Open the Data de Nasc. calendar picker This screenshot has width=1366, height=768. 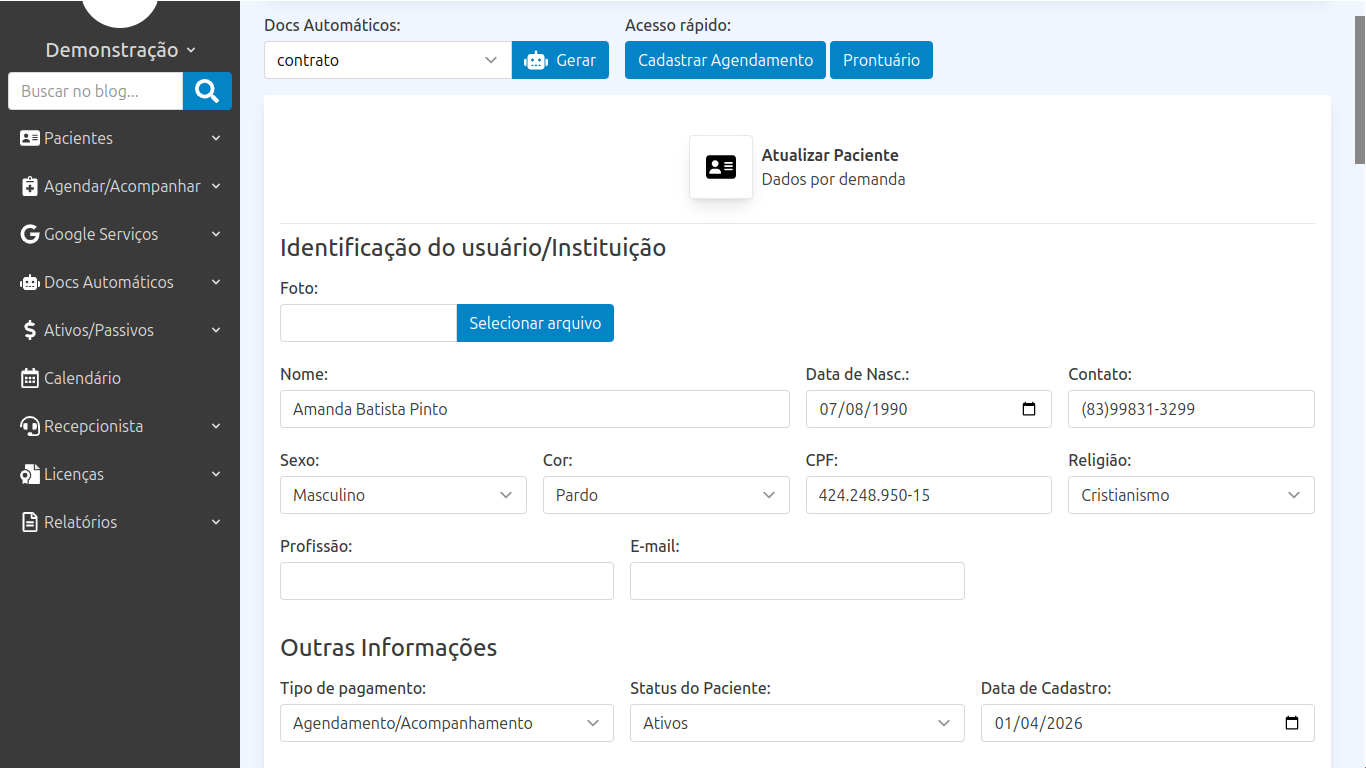1029,409
